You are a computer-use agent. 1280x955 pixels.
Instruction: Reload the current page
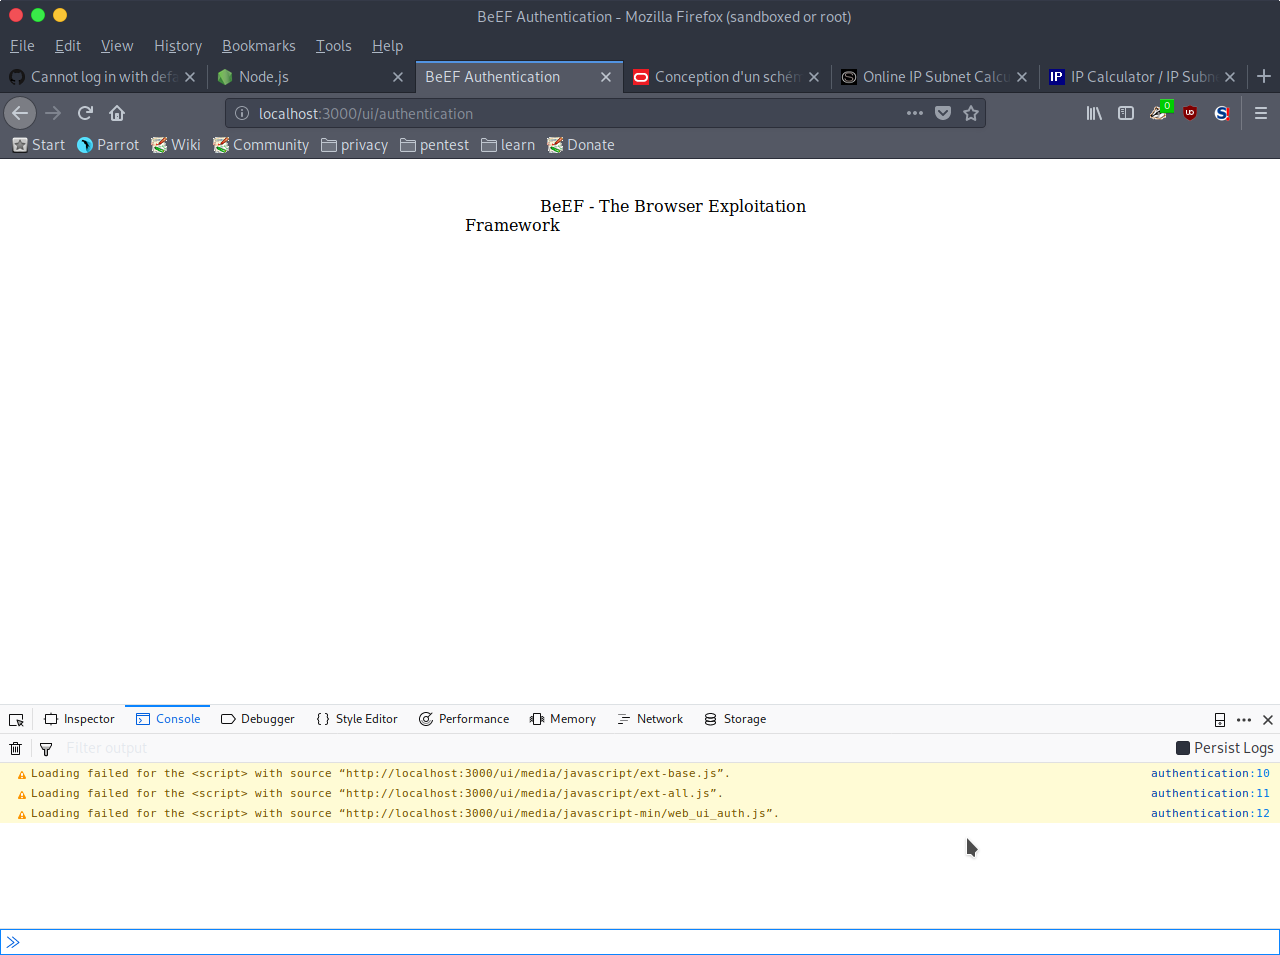tap(85, 113)
